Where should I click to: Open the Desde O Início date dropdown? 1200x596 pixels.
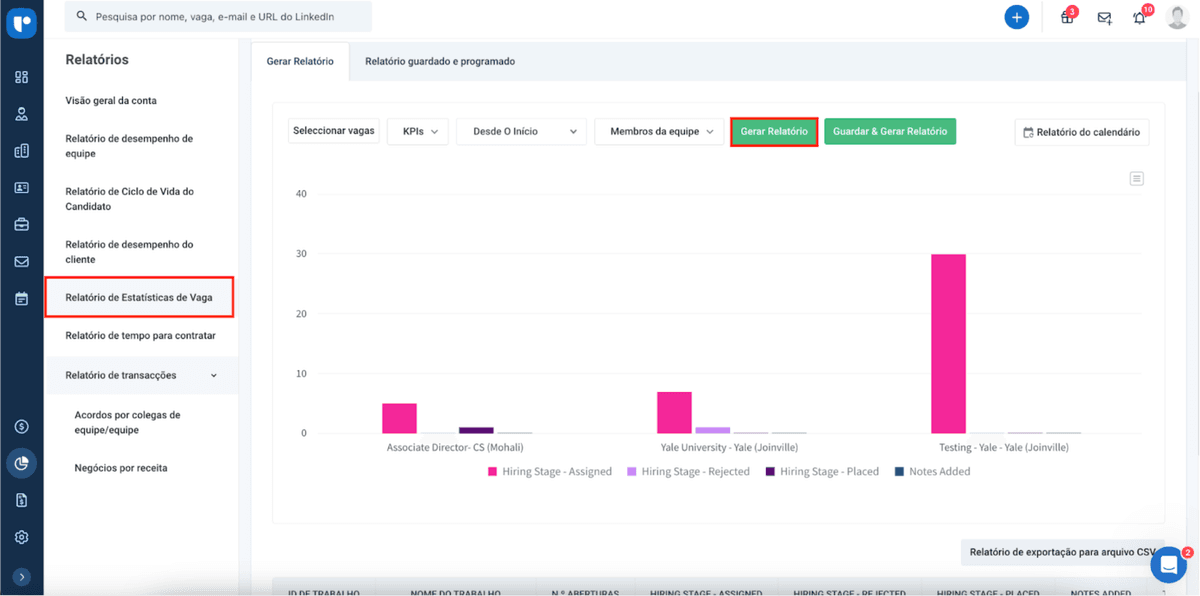coord(521,132)
